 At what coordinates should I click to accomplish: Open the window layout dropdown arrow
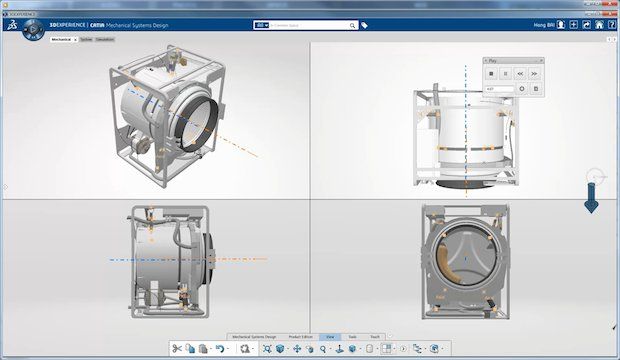(394, 349)
